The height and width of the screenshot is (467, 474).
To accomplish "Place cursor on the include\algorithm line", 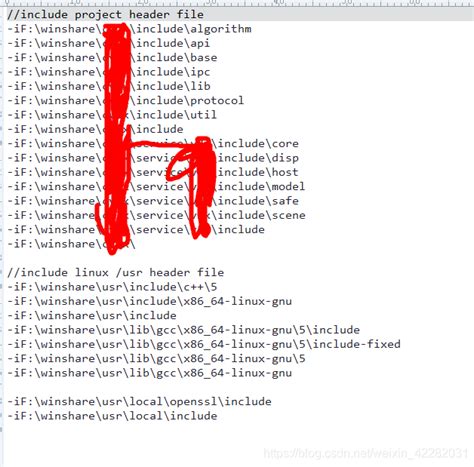I will 129,29.
